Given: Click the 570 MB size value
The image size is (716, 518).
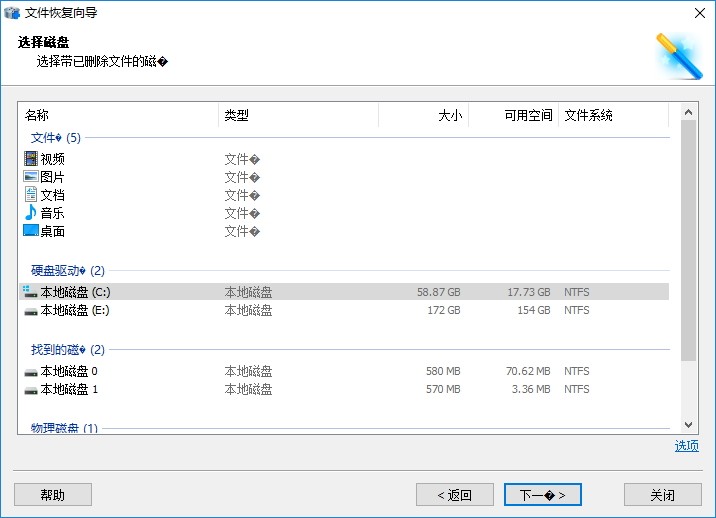Looking at the screenshot, I should click(443, 389).
